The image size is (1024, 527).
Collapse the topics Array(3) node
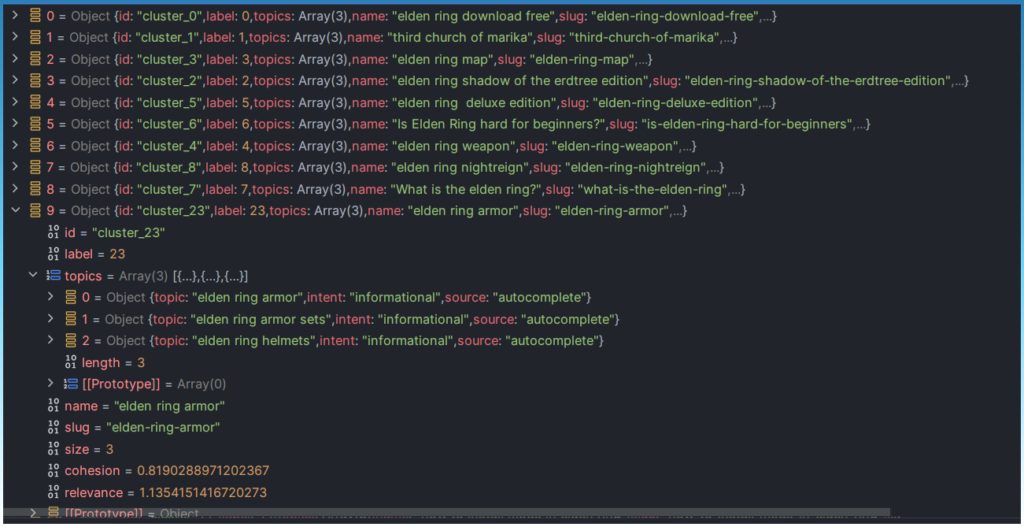click(33, 276)
